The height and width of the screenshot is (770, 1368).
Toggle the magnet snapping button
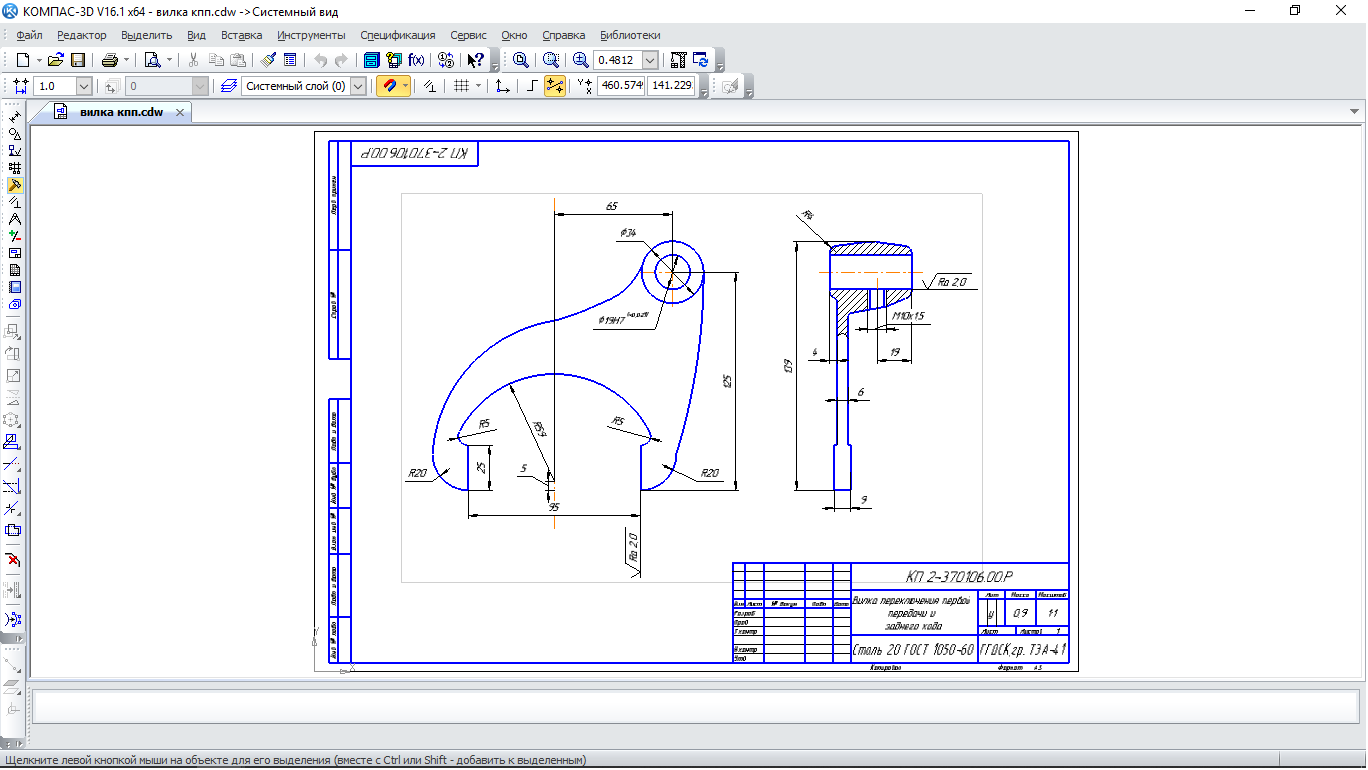tap(388, 86)
